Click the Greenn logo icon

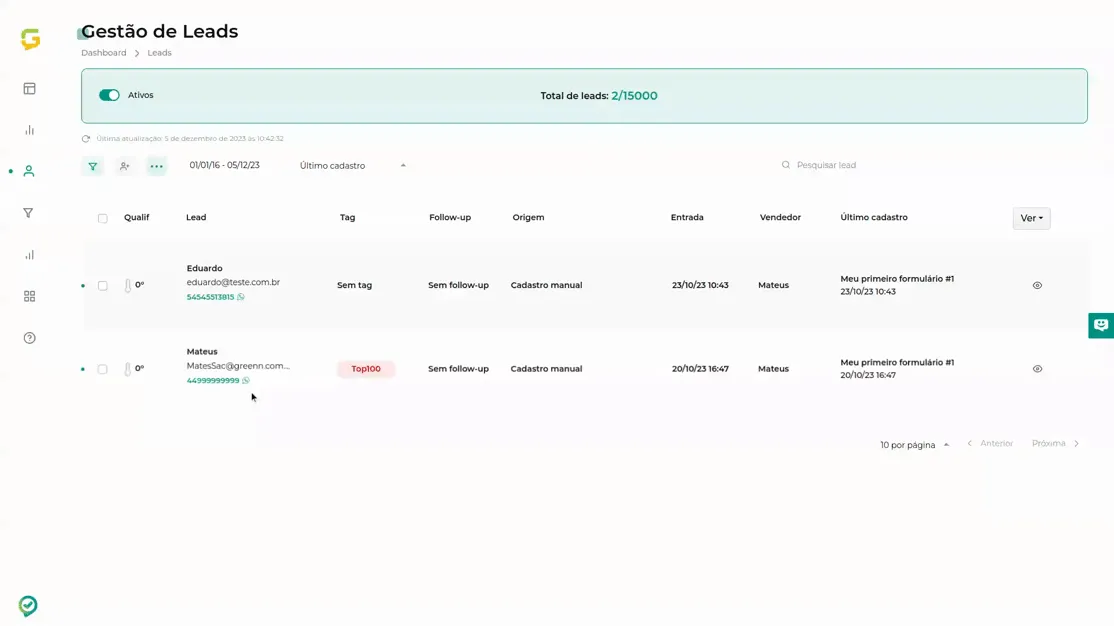[30, 39]
